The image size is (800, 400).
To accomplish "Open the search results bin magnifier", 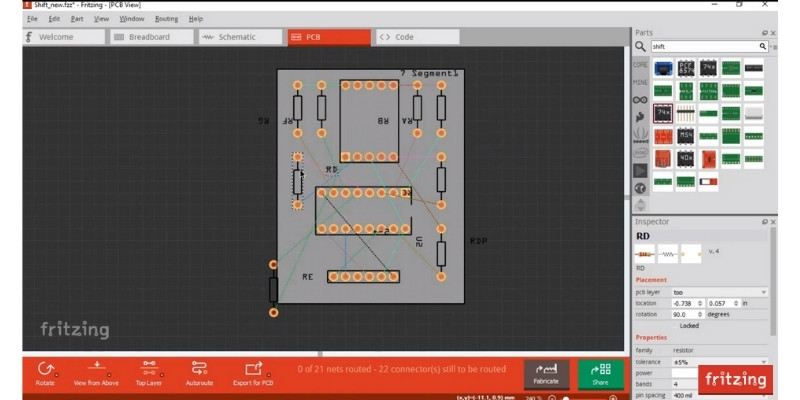I will [x=640, y=47].
